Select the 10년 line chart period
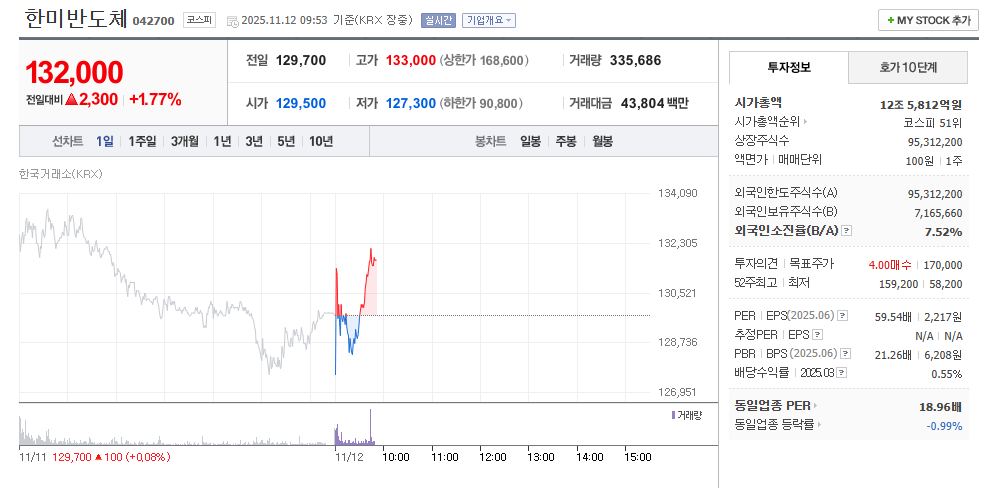The height and width of the screenshot is (488, 992). point(321,142)
